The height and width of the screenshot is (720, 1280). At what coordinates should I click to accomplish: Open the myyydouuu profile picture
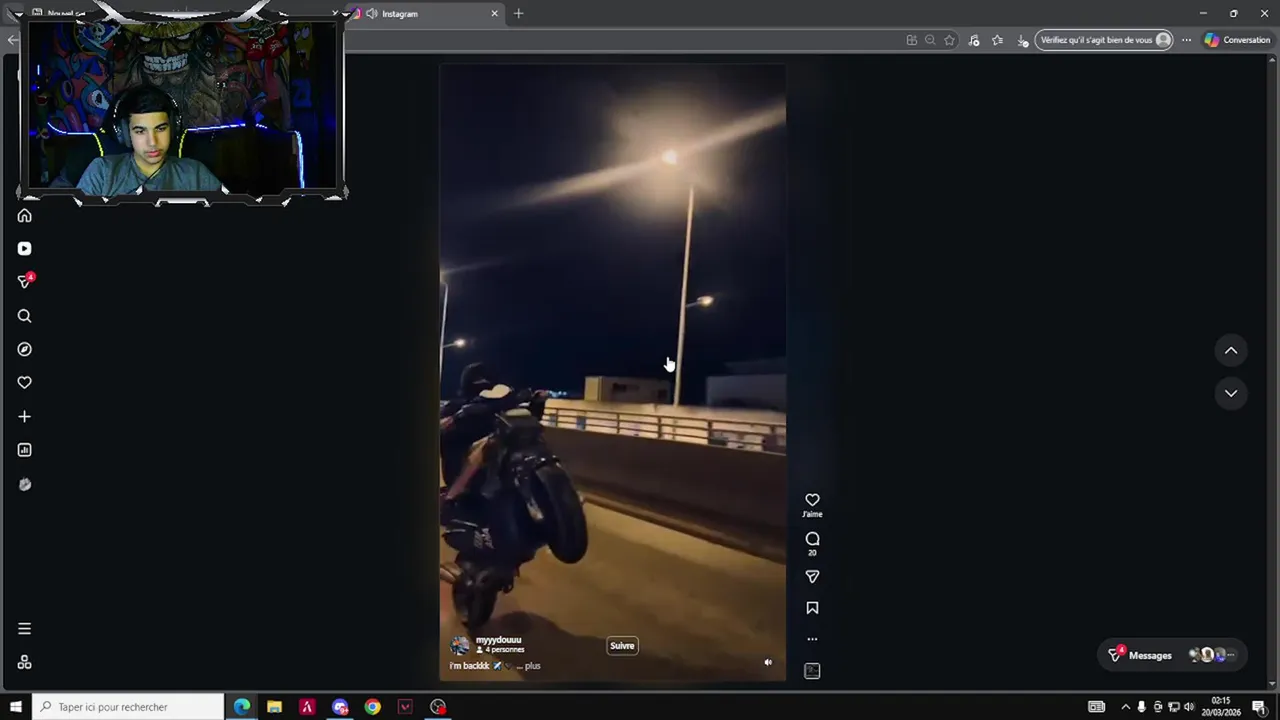coord(460,645)
